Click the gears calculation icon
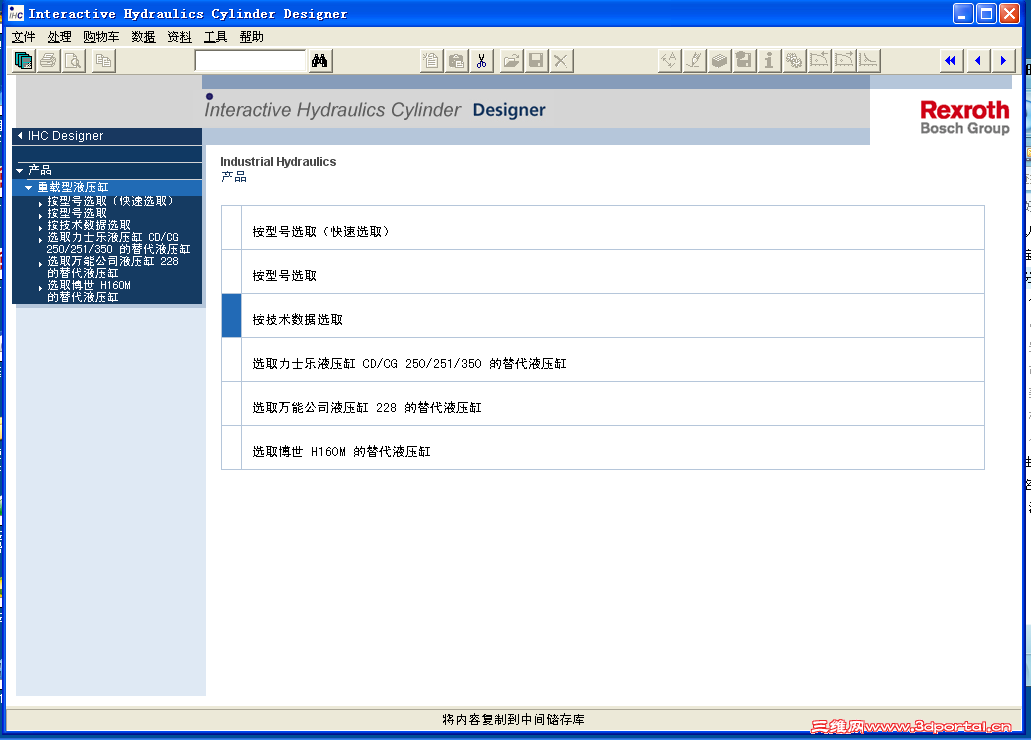The width and height of the screenshot is (1031, 740). coord(794,61)
